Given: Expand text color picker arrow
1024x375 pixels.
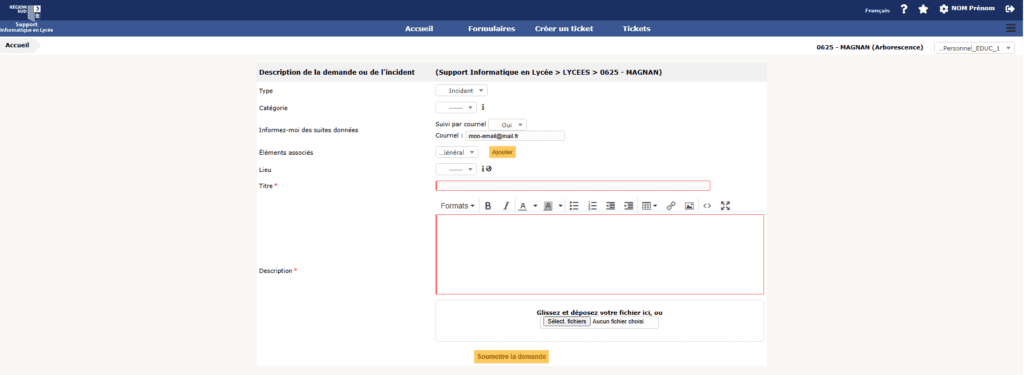Looking at the screenshot, I should 535,206.
